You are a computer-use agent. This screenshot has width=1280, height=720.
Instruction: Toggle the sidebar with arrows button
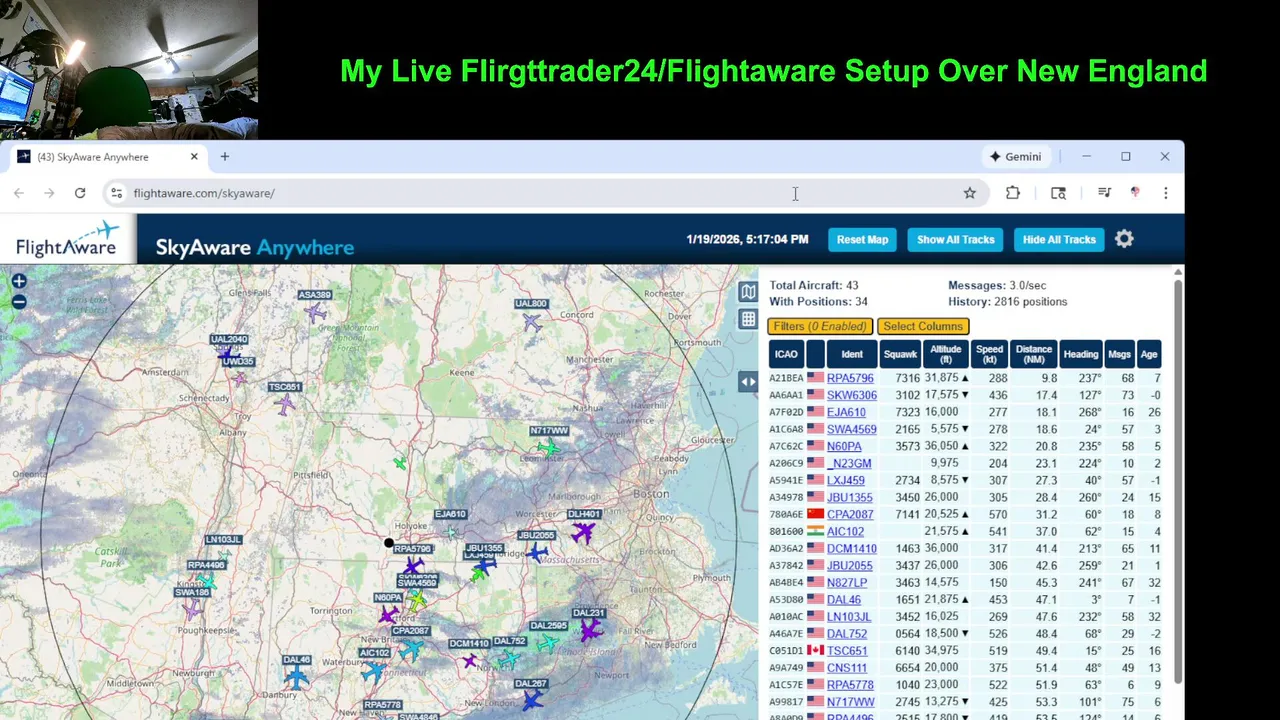tap(748, 381)
